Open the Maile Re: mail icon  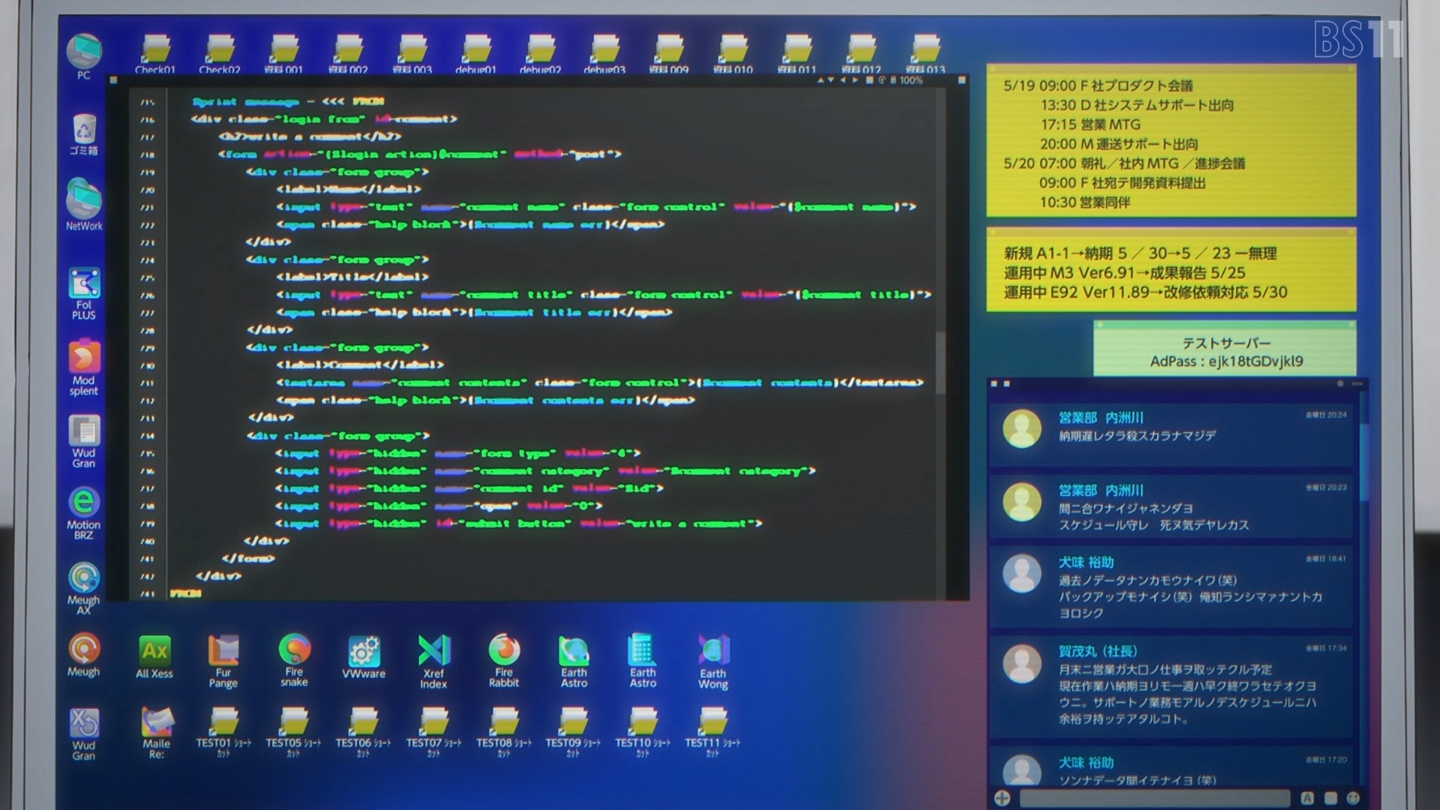[156, 731]
